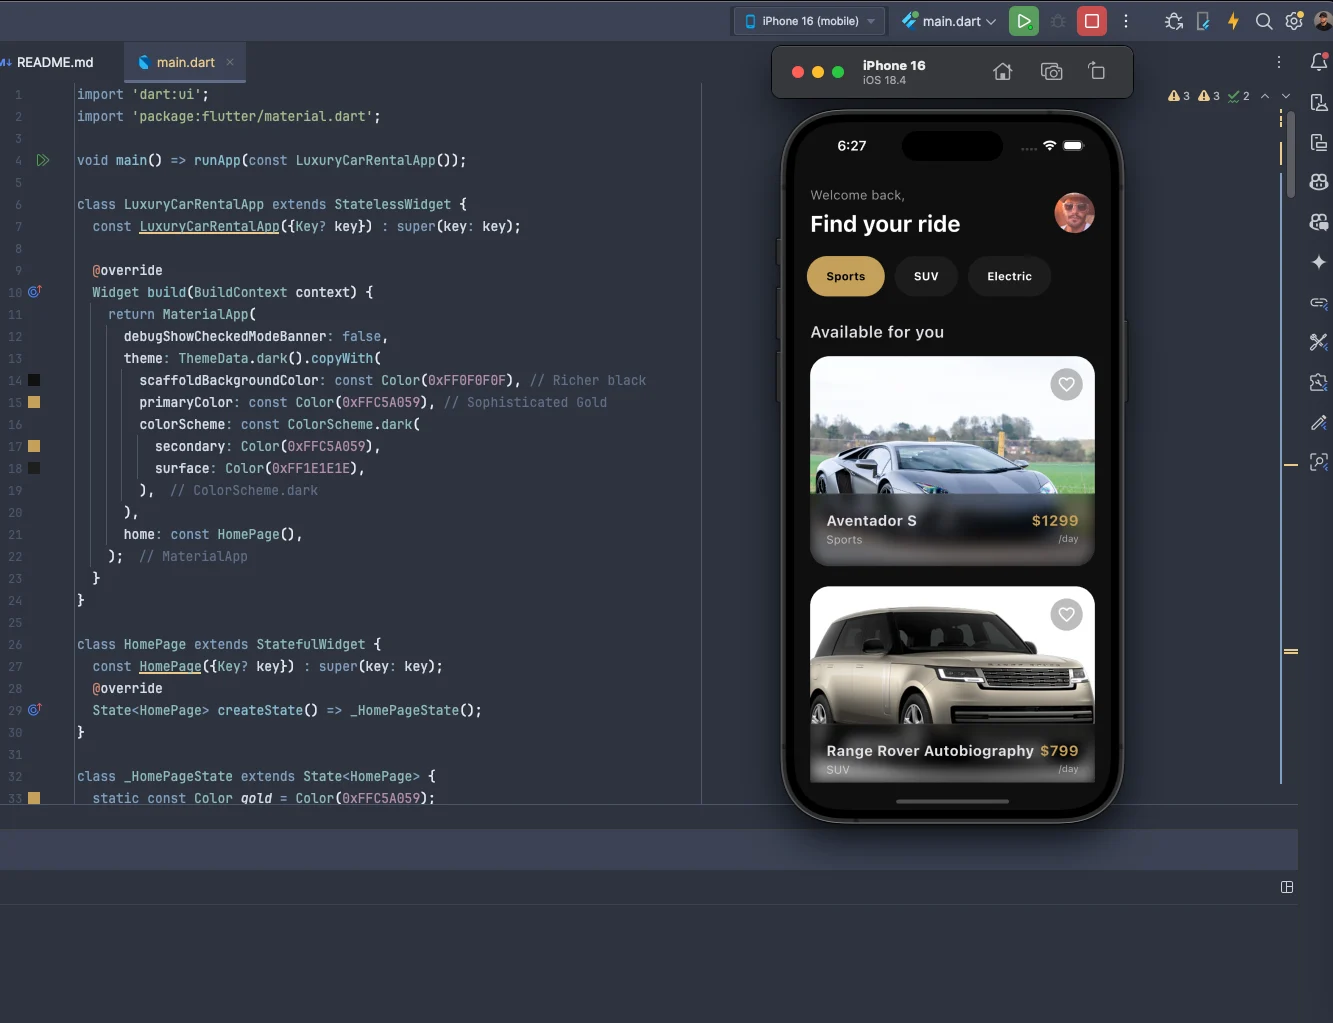Capture a device screenshot with the camera icon
The image size is (1333, 1023).
1051,71
